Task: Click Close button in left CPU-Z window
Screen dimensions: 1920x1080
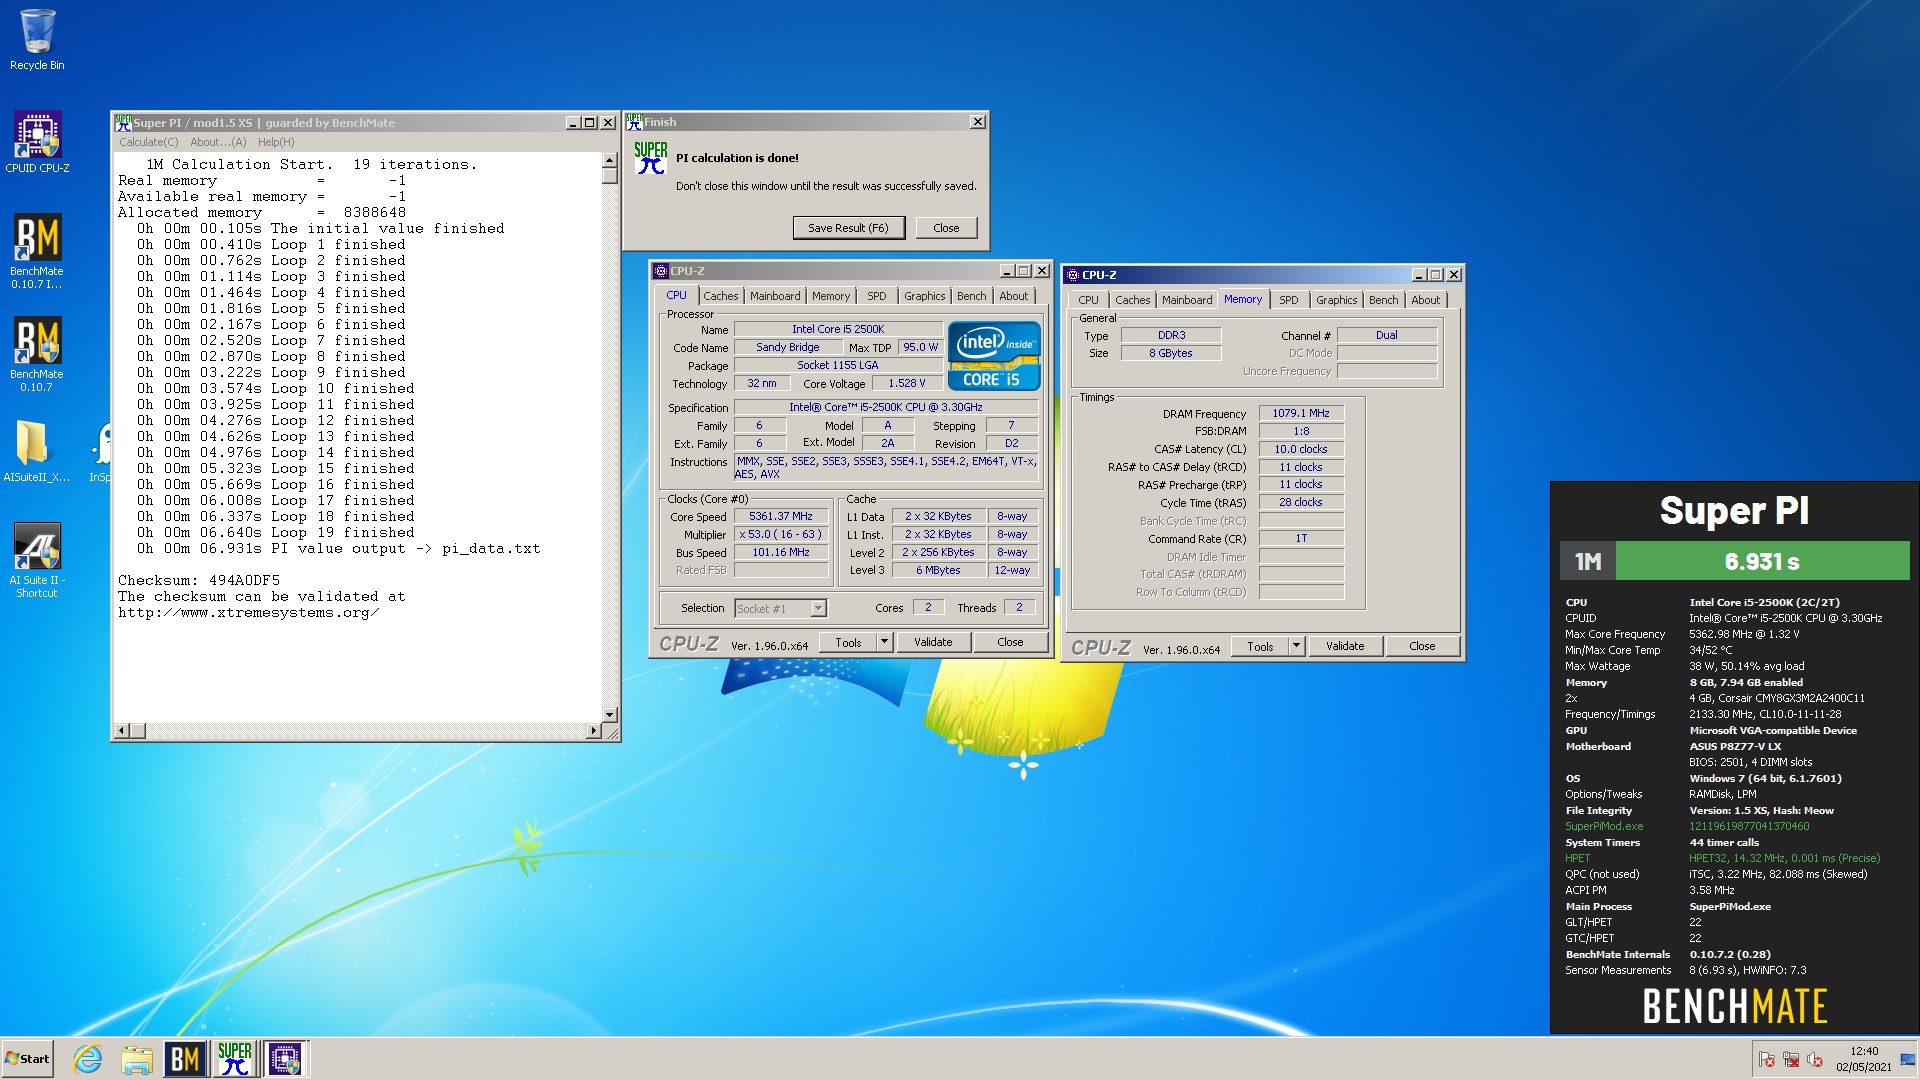Action: point(1010,642)
